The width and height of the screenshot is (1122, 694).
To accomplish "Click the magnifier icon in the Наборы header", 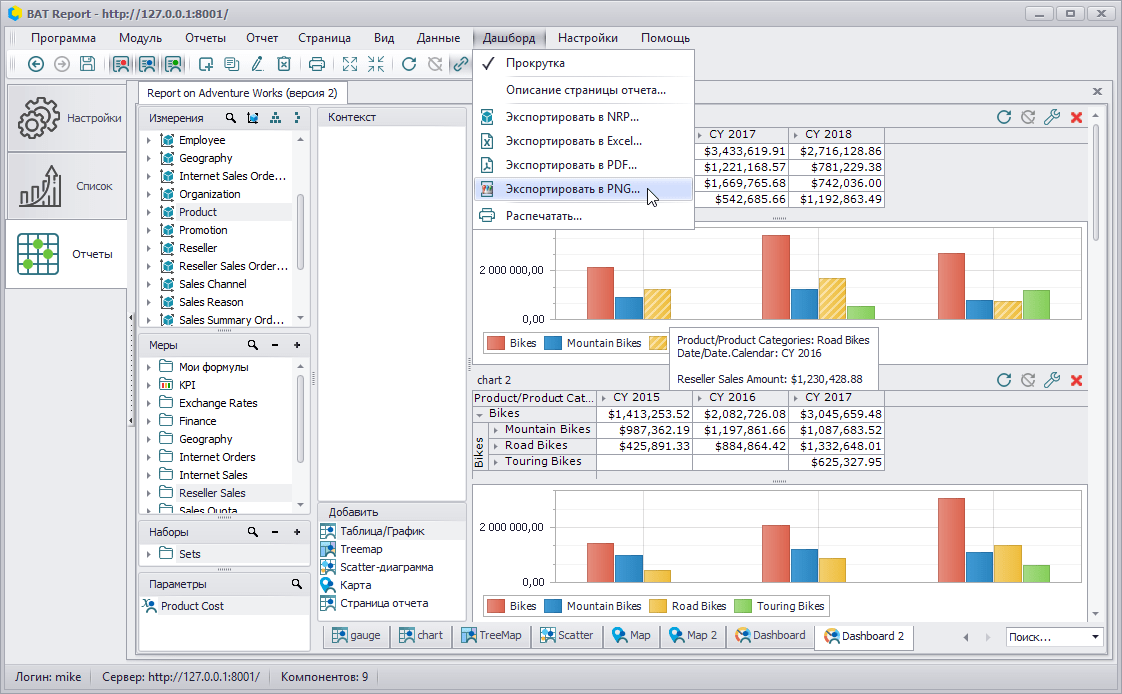I will click(x=253, y=532).
